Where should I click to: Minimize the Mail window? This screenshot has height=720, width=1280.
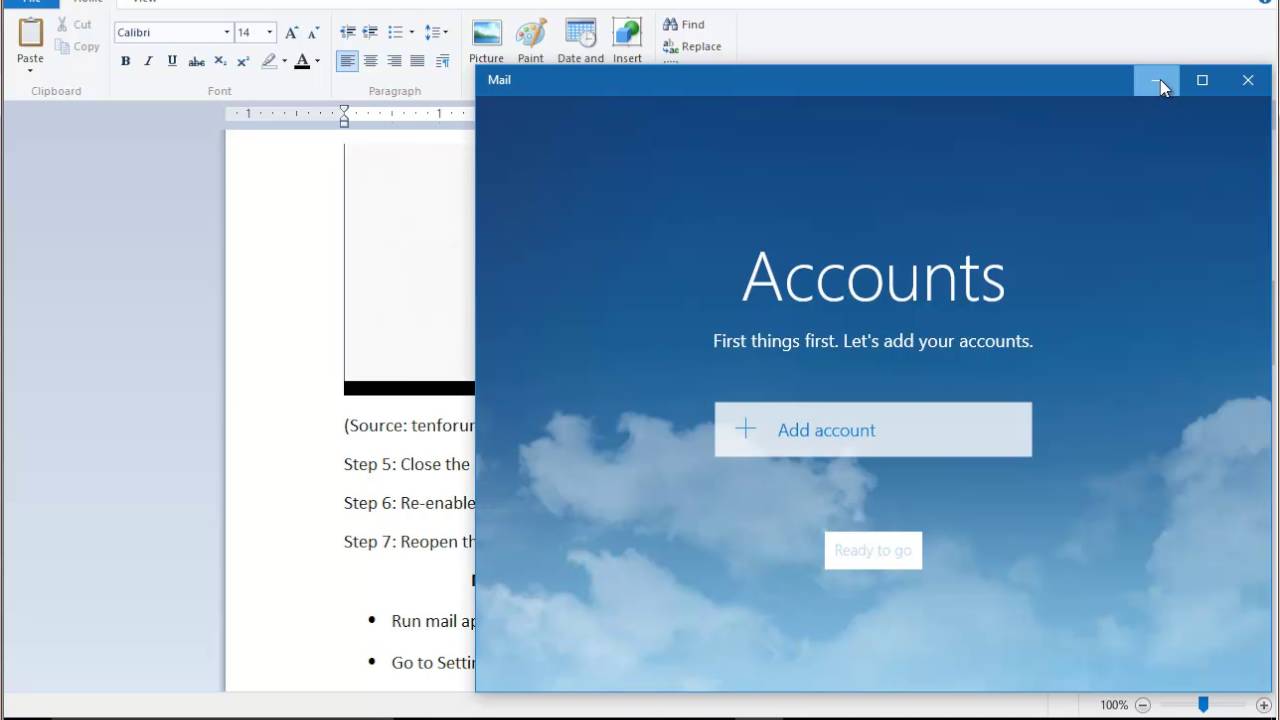click(x=1156, y=81)
